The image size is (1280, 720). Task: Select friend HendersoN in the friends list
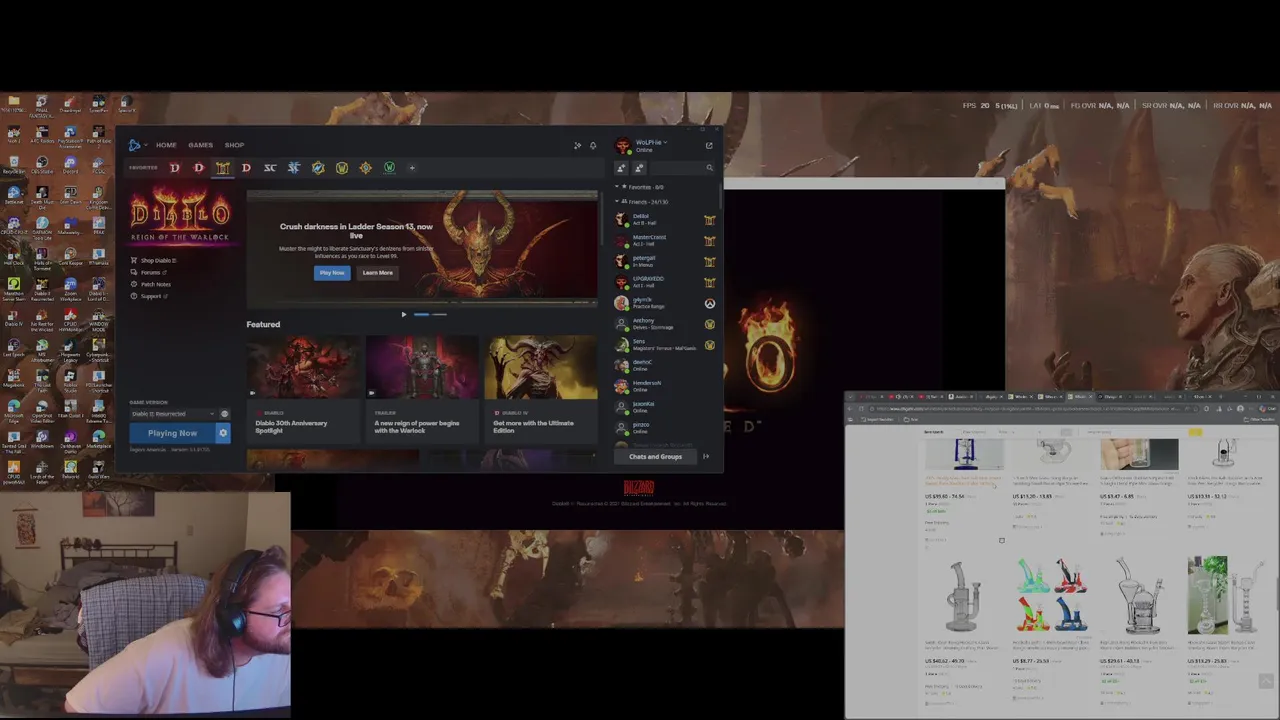(665, 386)
